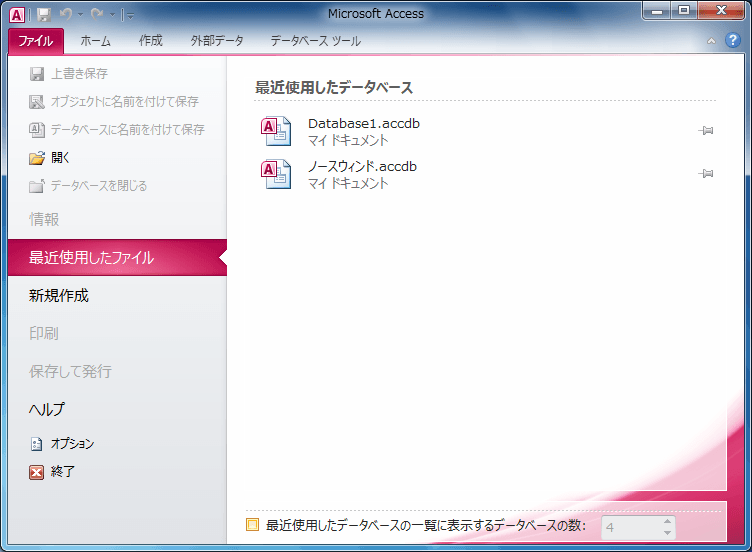The image size is (752, 552).
Task: Open the Undo history dropdown arrow
Action: (81, 15)
